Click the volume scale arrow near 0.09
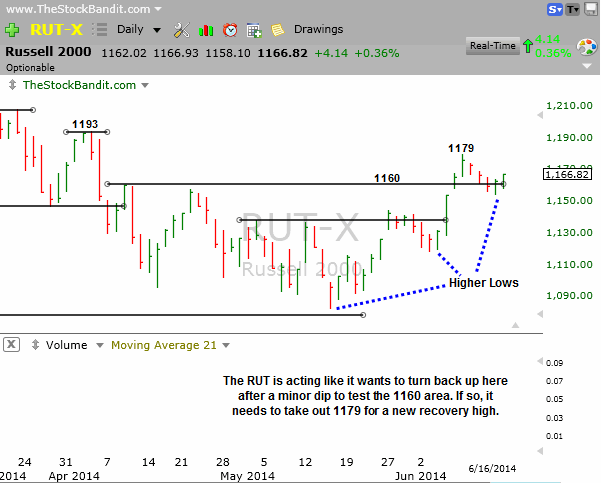601x483 pixels. pos(540,361)
